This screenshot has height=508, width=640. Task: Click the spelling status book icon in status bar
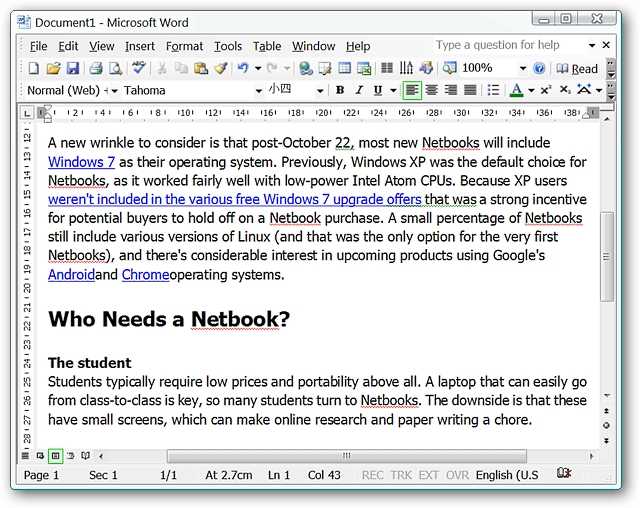[564, 473]
